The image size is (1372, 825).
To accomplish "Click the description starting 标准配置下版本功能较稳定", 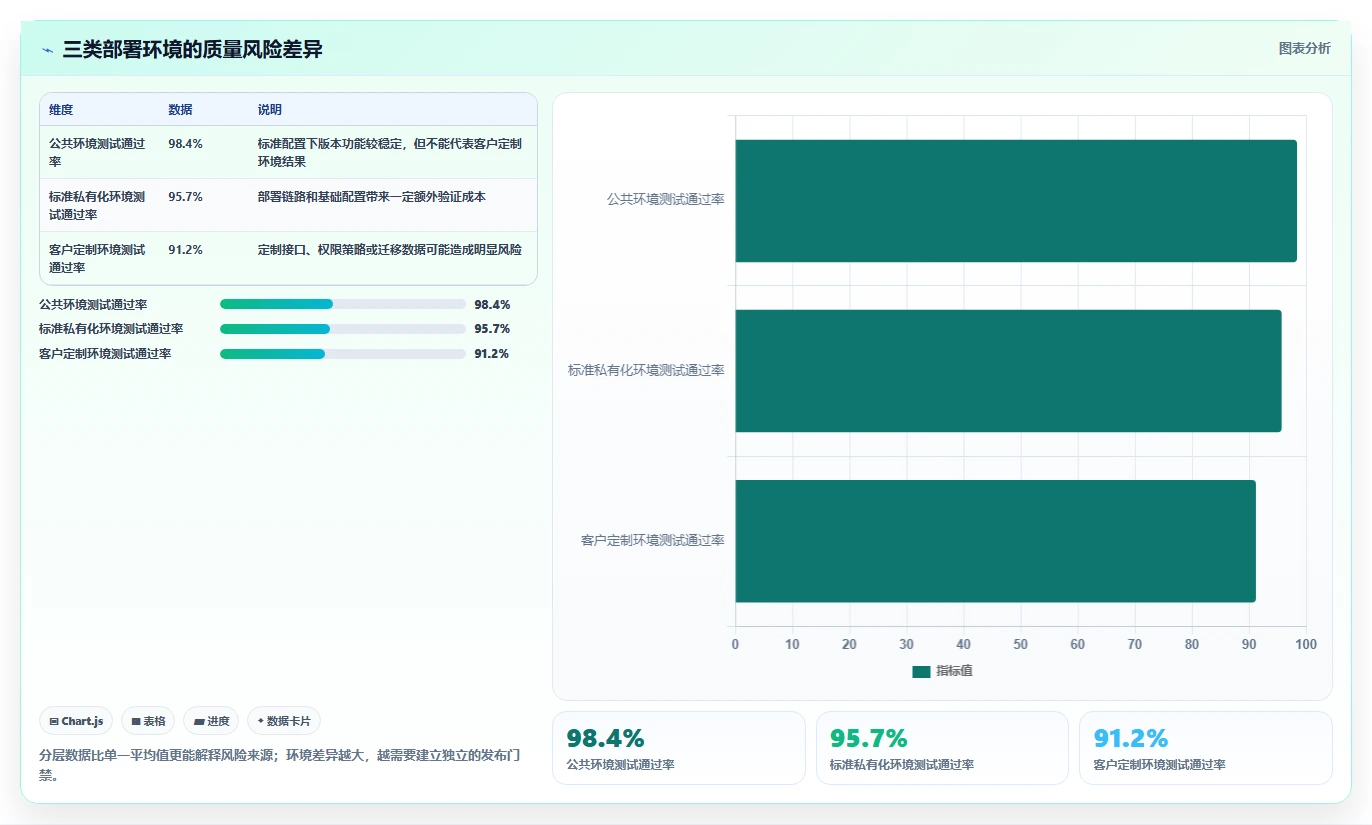I will click(x=390, y=153).
